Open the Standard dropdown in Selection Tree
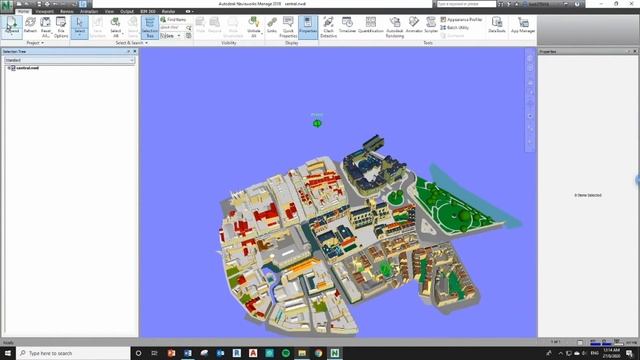This screenshot has height=360, width=640. 69,60
